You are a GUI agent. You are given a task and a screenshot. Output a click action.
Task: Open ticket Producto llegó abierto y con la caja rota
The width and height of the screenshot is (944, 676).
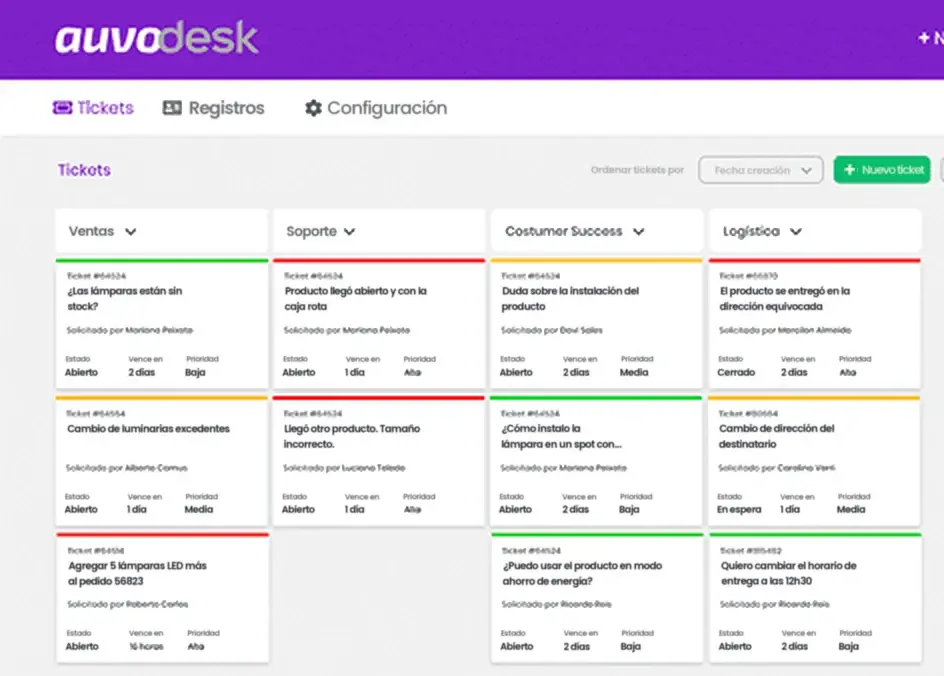tap(379, 324)
